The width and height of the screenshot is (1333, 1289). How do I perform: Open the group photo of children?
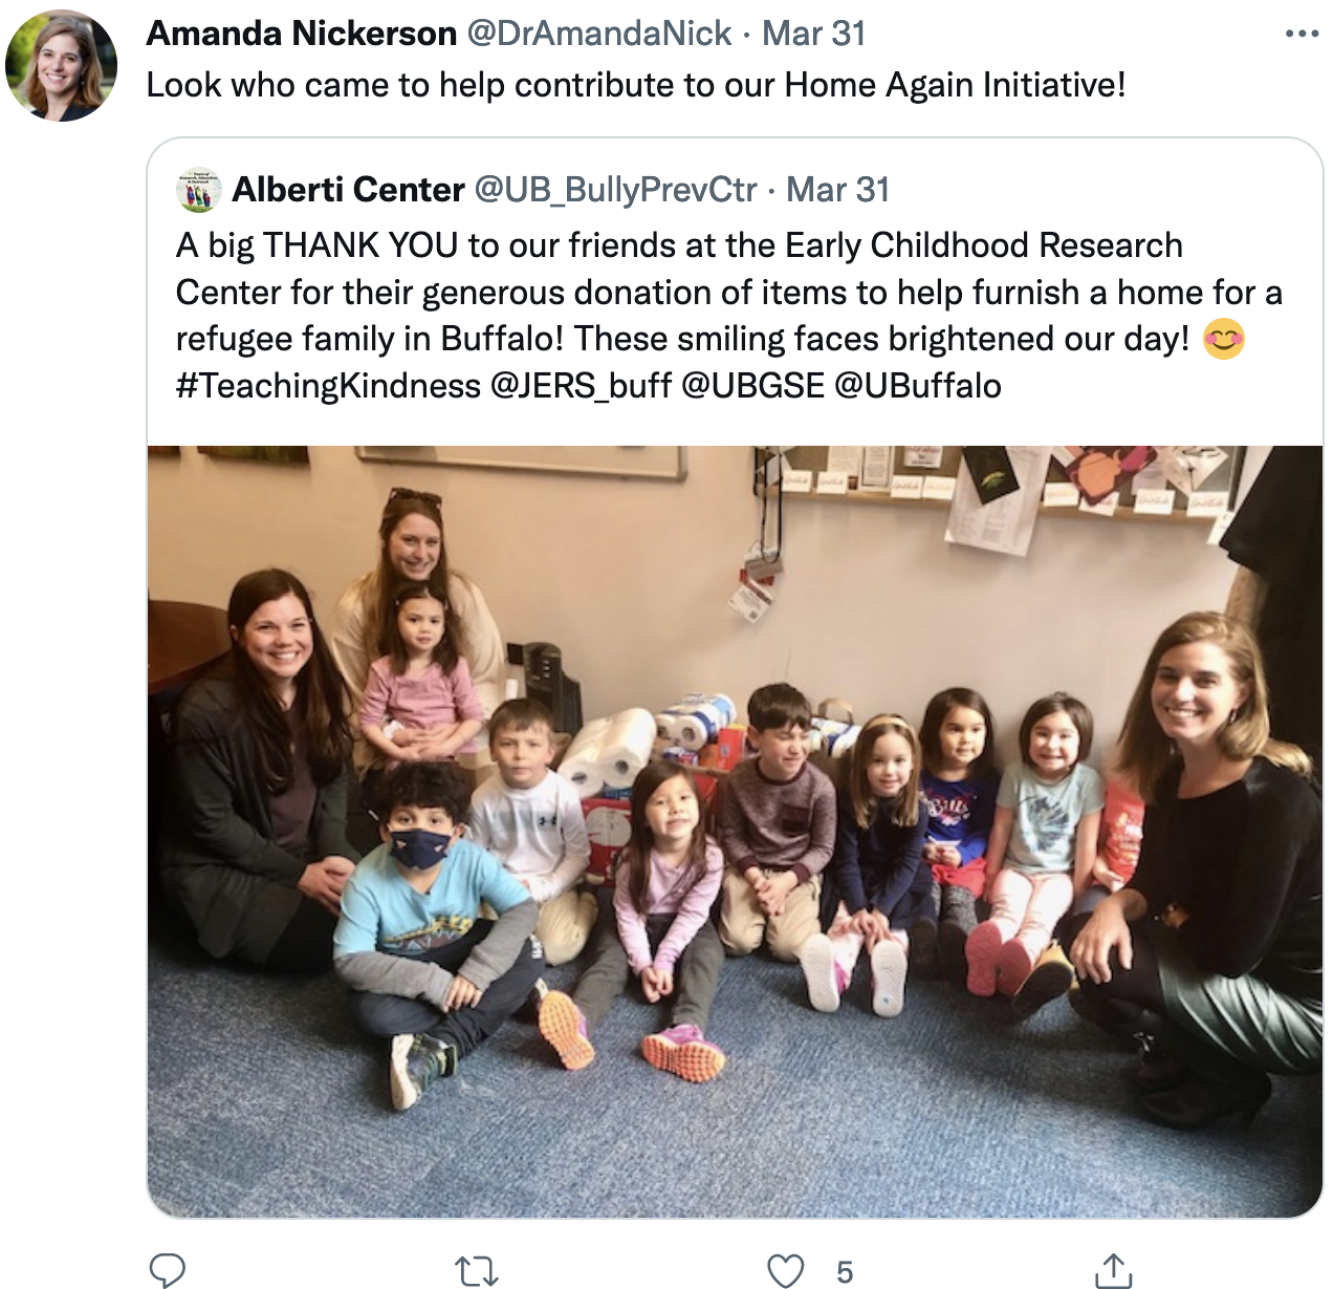[735, 831]
